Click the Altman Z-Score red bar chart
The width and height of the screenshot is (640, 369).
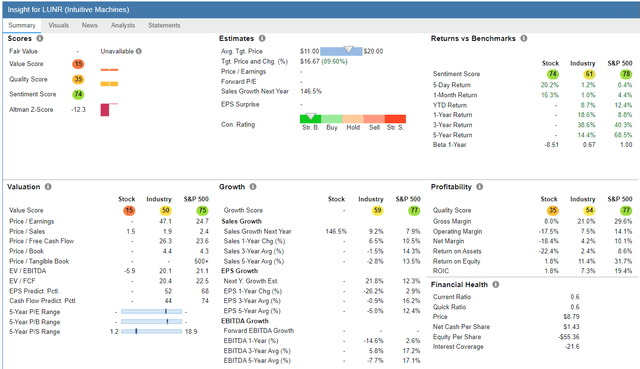[105, 110]
